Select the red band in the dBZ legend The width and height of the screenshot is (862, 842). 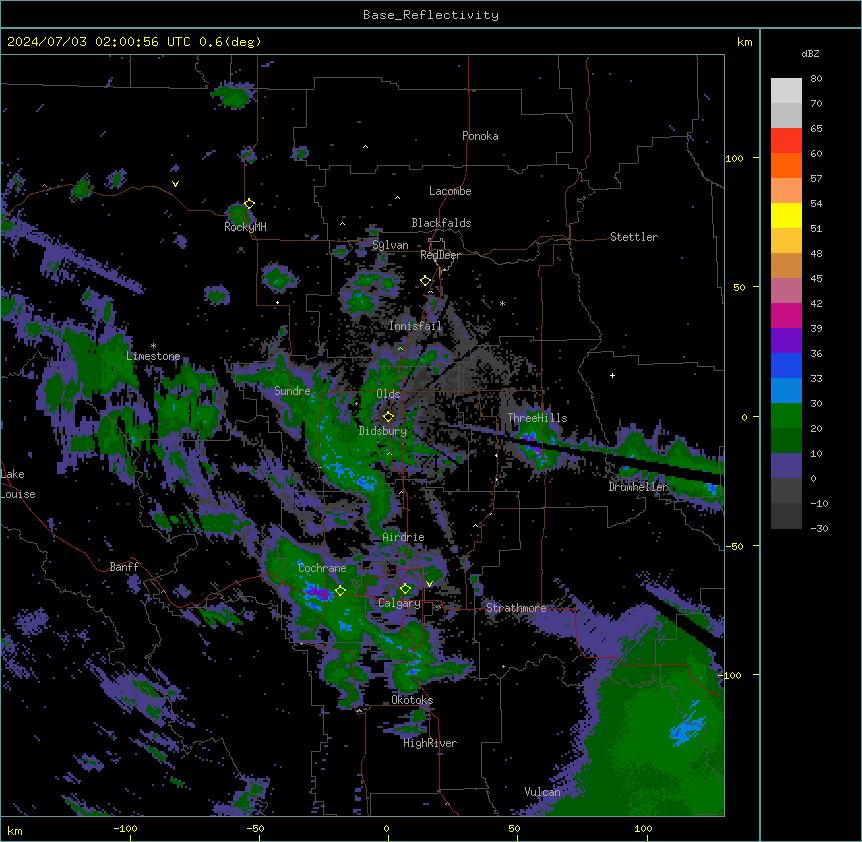click(x=786, y=140)
